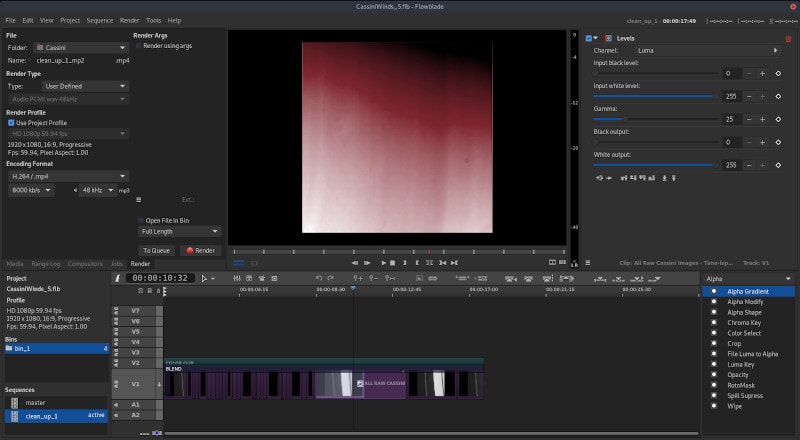Click the plus stepper for Input black level
Viewport: 800px width, 440px height.
point(762,73)
